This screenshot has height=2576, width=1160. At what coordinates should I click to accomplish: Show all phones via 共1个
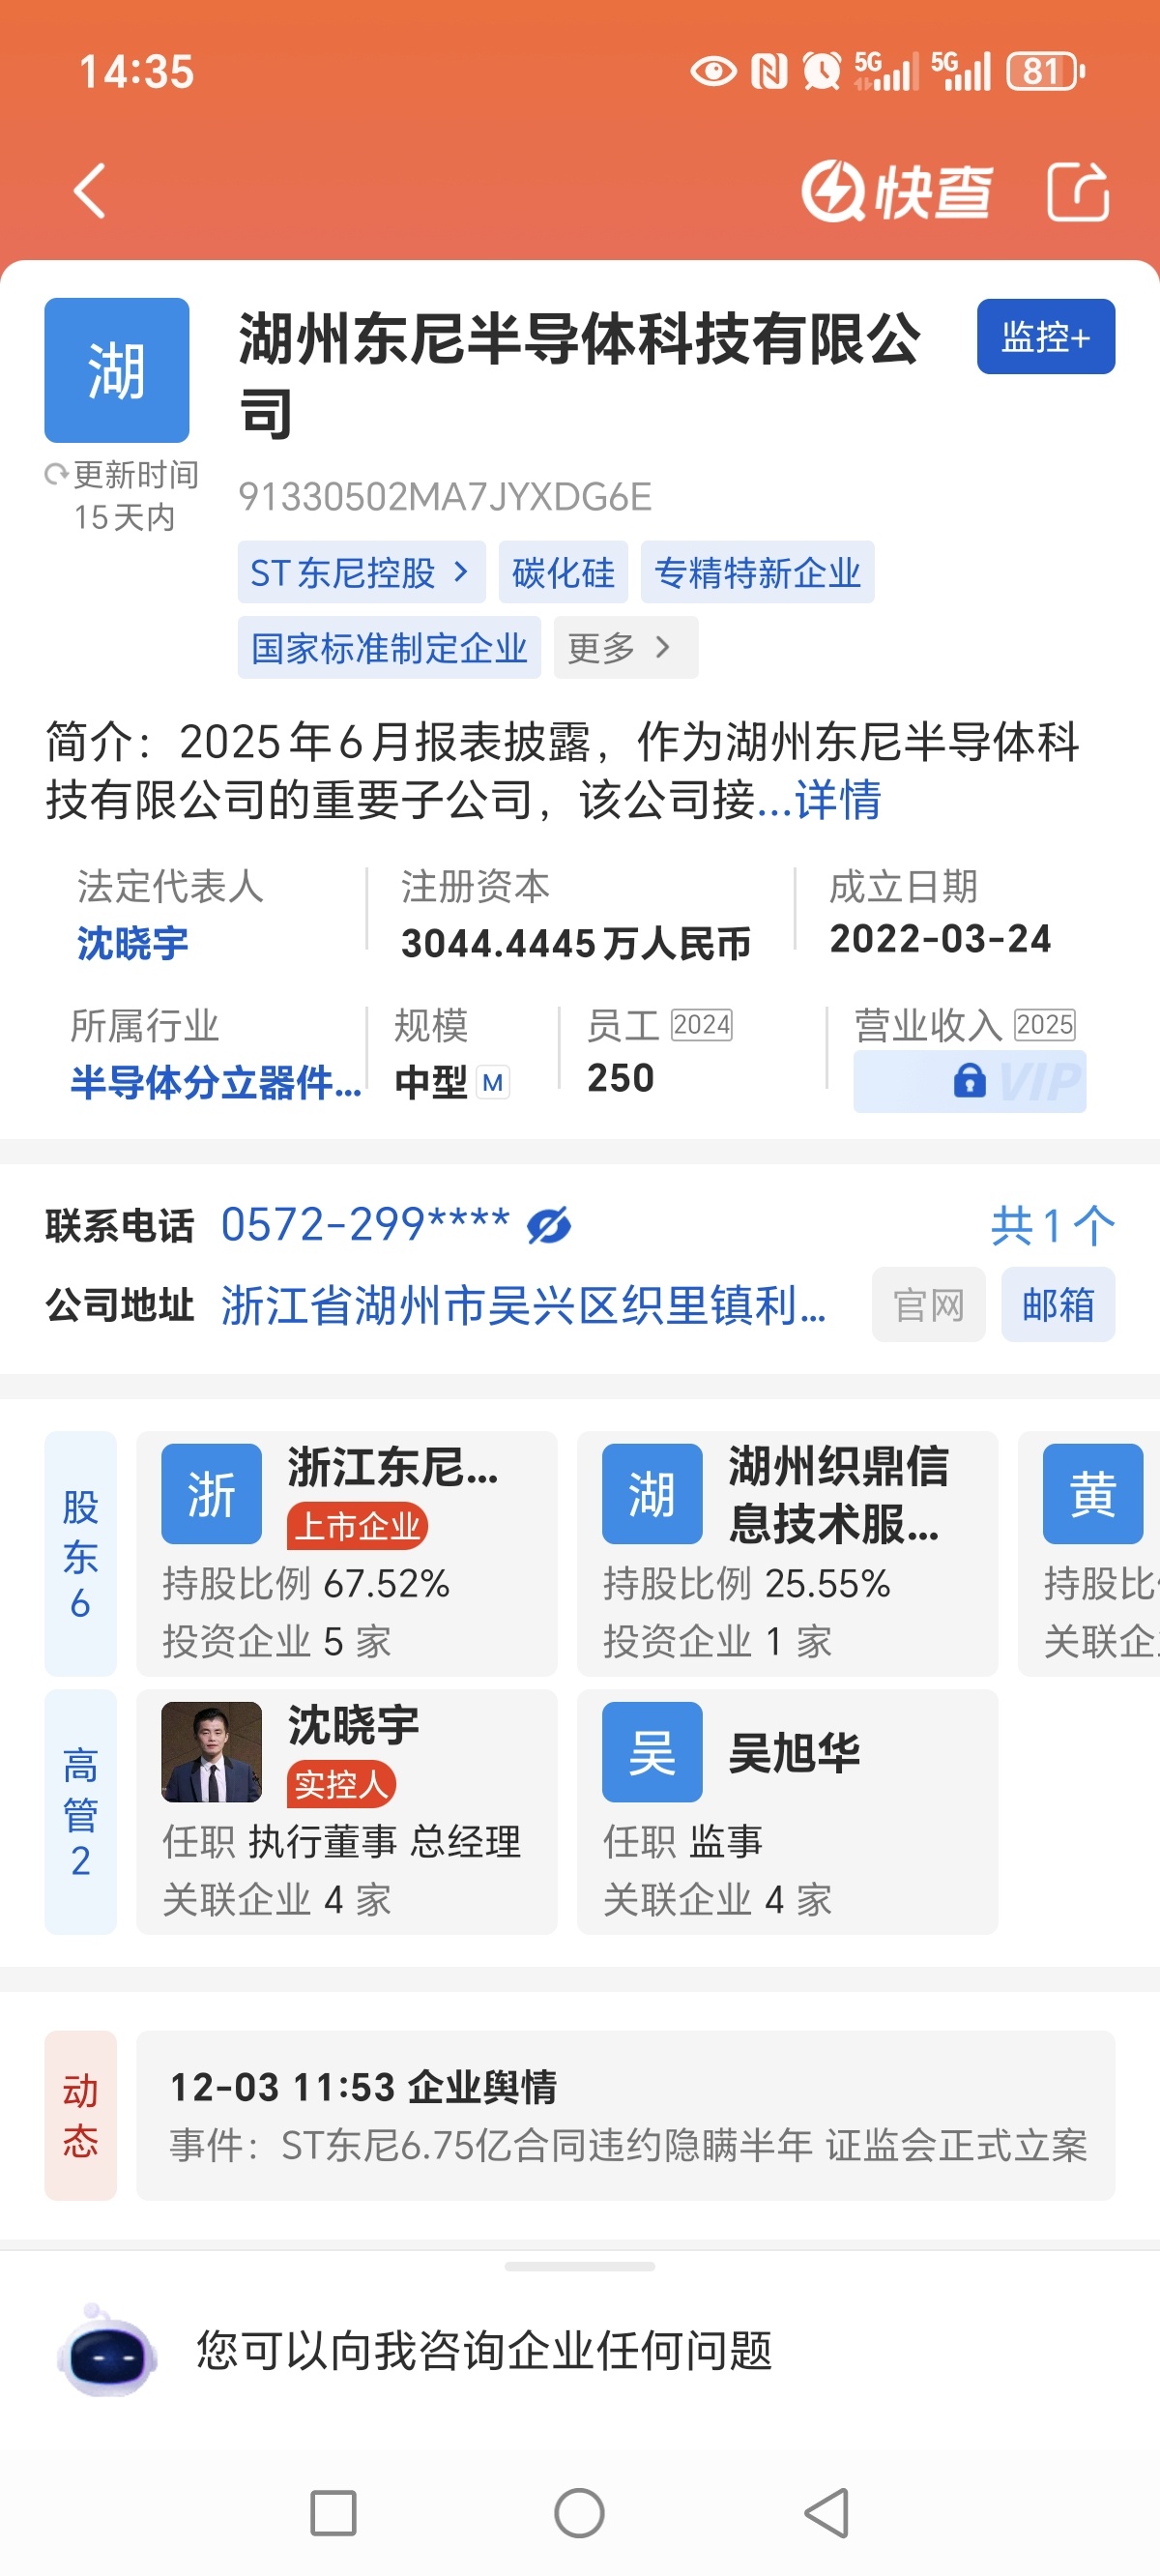(1052, 1225)
